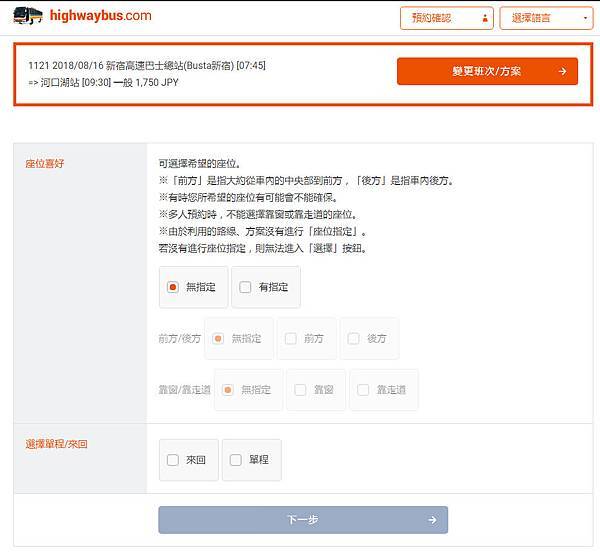The height and width of the screenshot is (555, 600).
Task: Open the highwaybus.com bus logo icon
Action: (28, 16)
